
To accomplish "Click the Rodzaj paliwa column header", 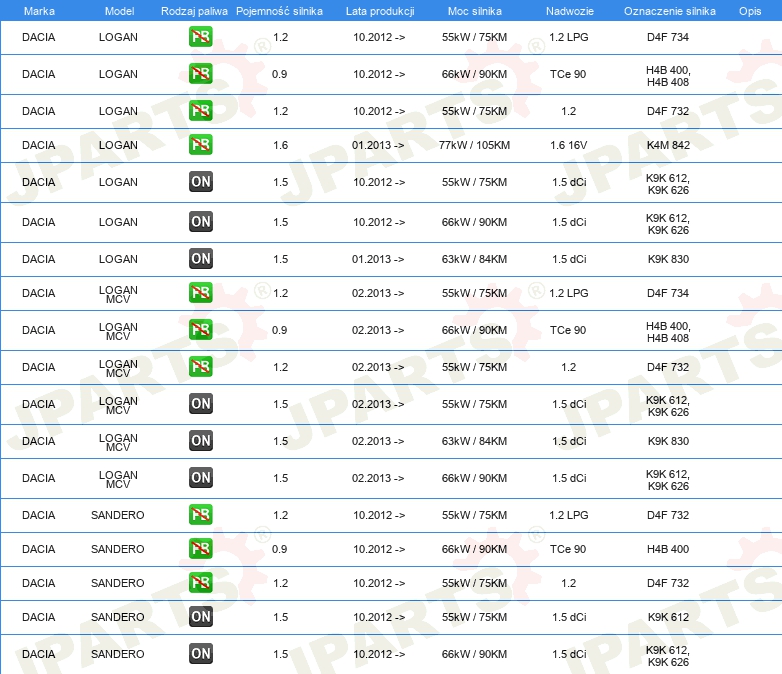I will (x=194, y=11).
